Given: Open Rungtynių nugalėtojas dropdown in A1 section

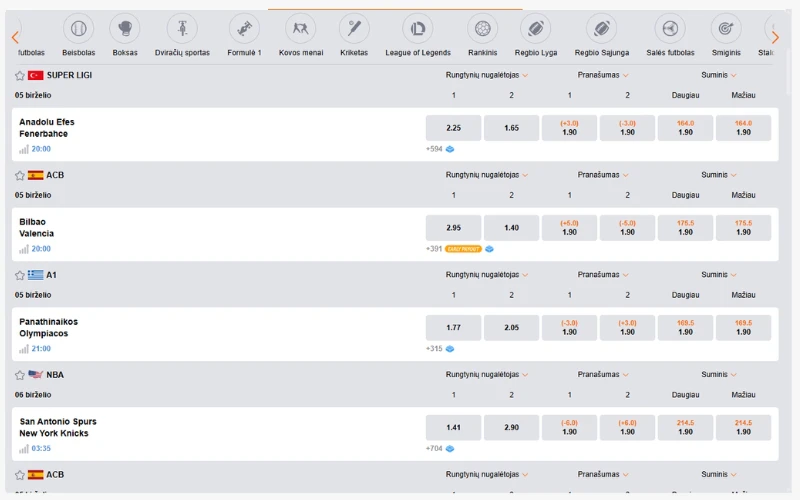Looking at the screenshot, I should click(487, 274).
